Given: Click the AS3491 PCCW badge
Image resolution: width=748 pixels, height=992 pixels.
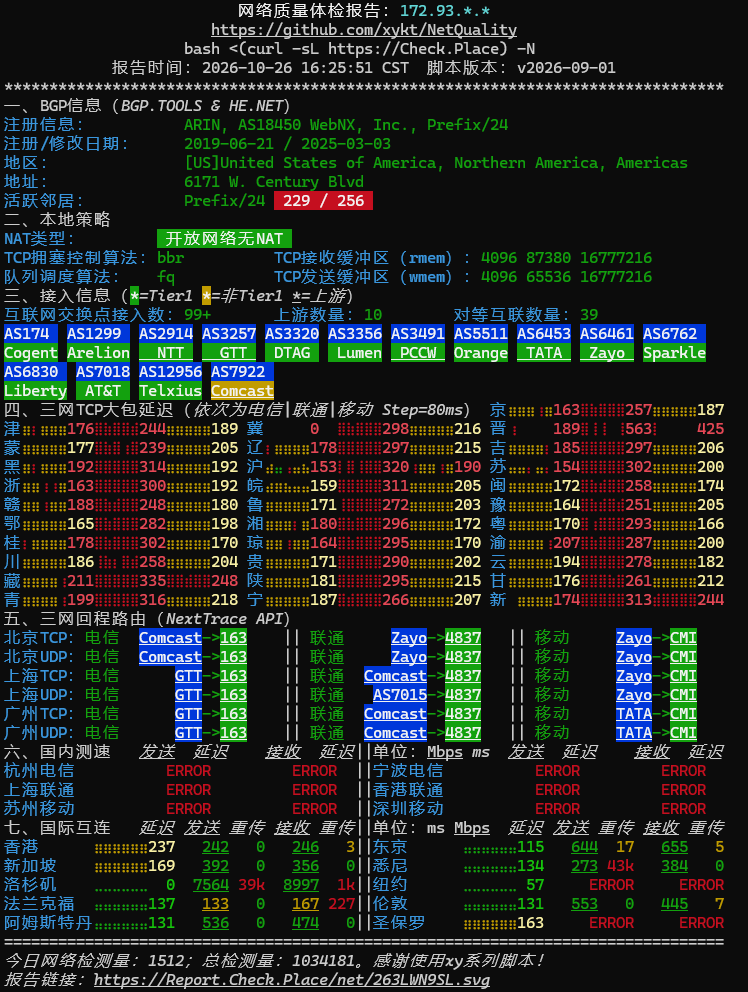Looking at the screenshot, I should (418, 343).
